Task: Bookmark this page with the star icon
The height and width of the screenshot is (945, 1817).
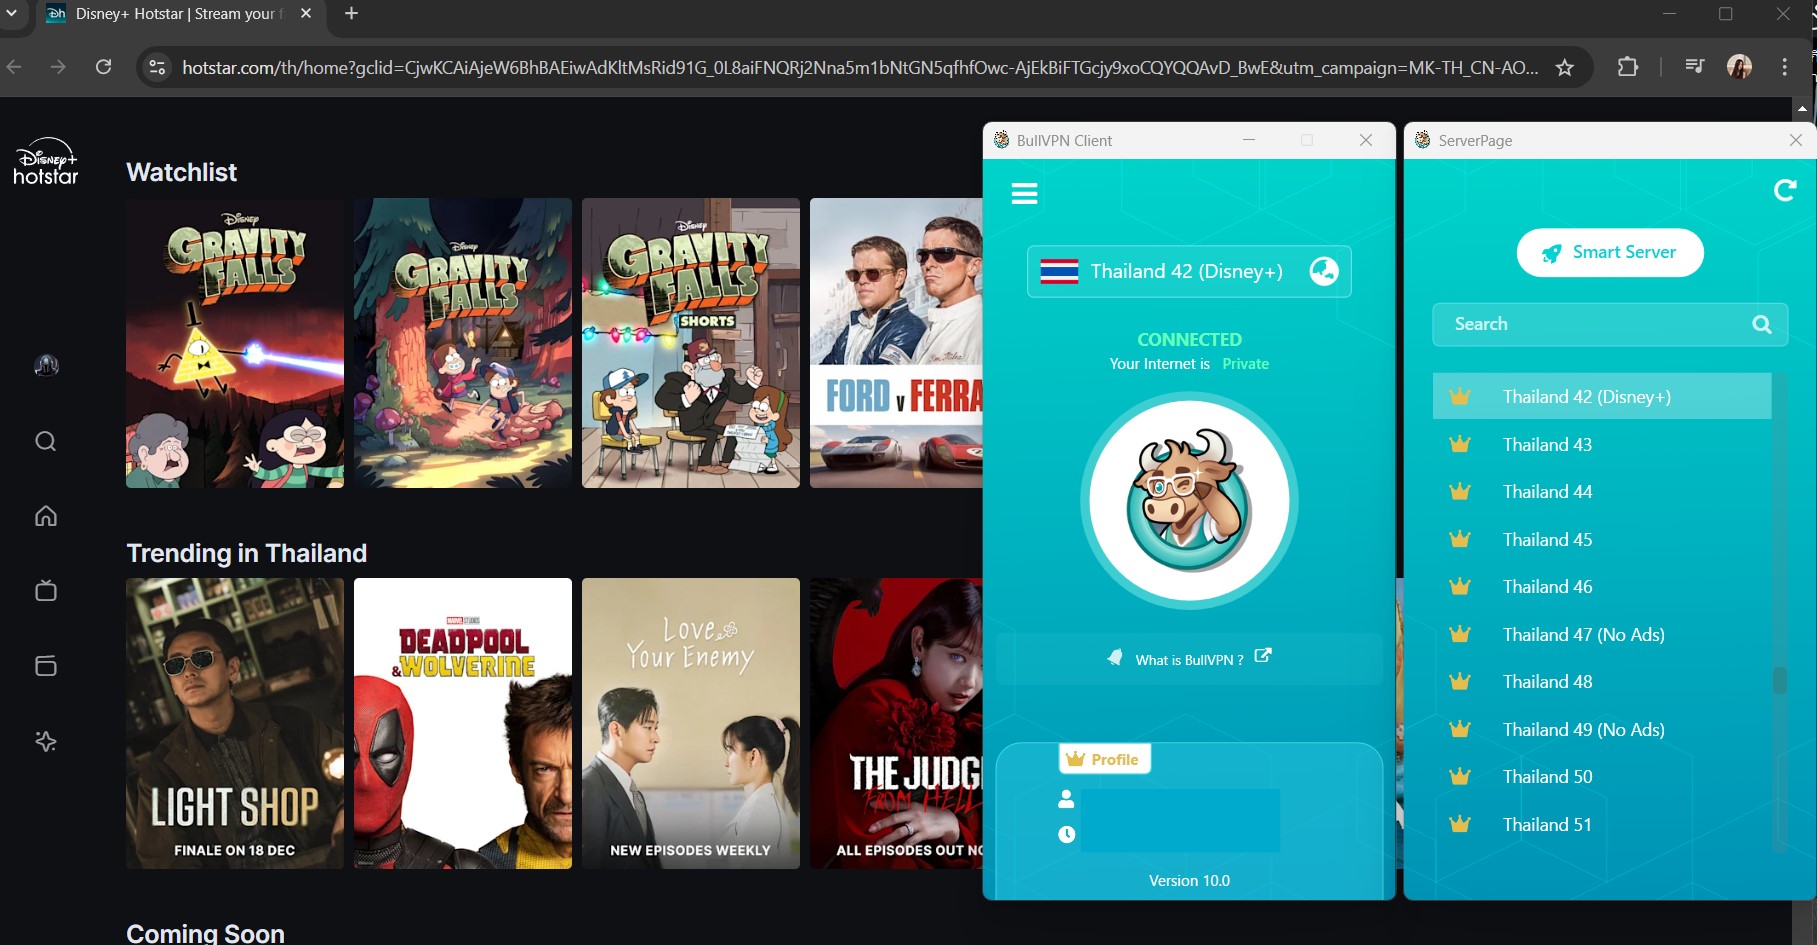Action: click(x=1565, y=67)
